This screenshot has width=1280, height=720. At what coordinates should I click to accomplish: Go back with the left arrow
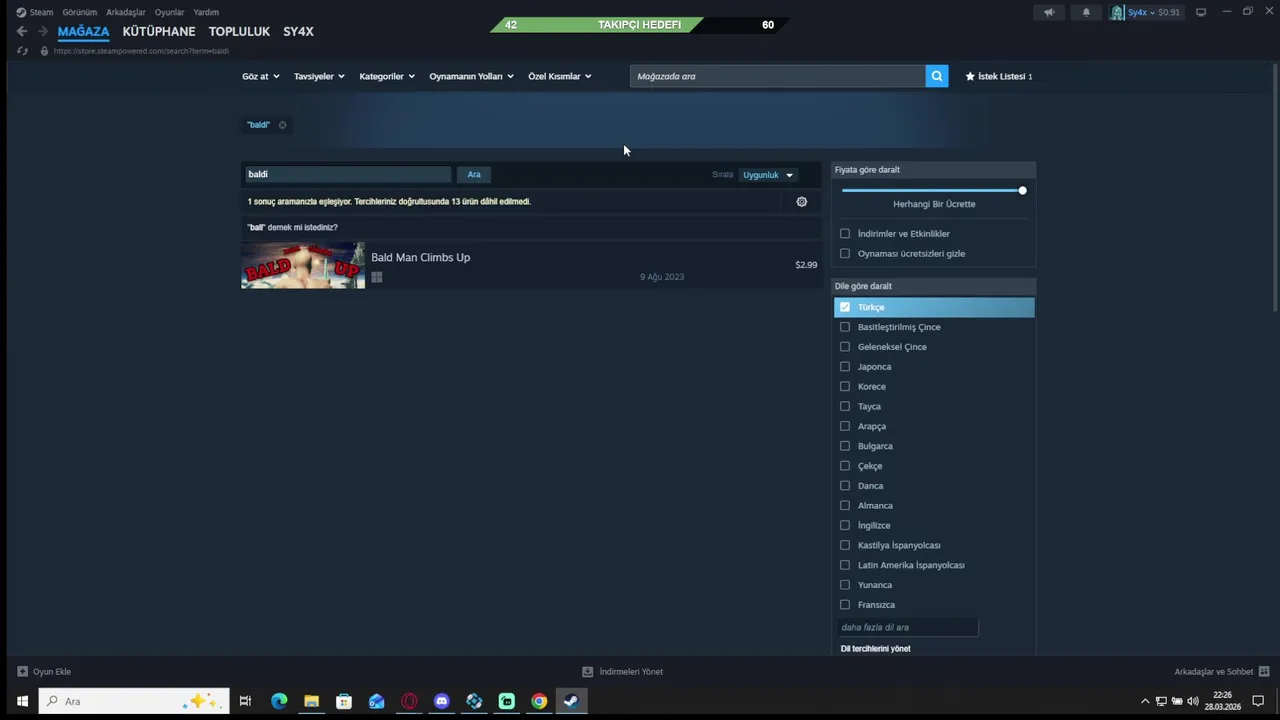click(x=22, y=32)
